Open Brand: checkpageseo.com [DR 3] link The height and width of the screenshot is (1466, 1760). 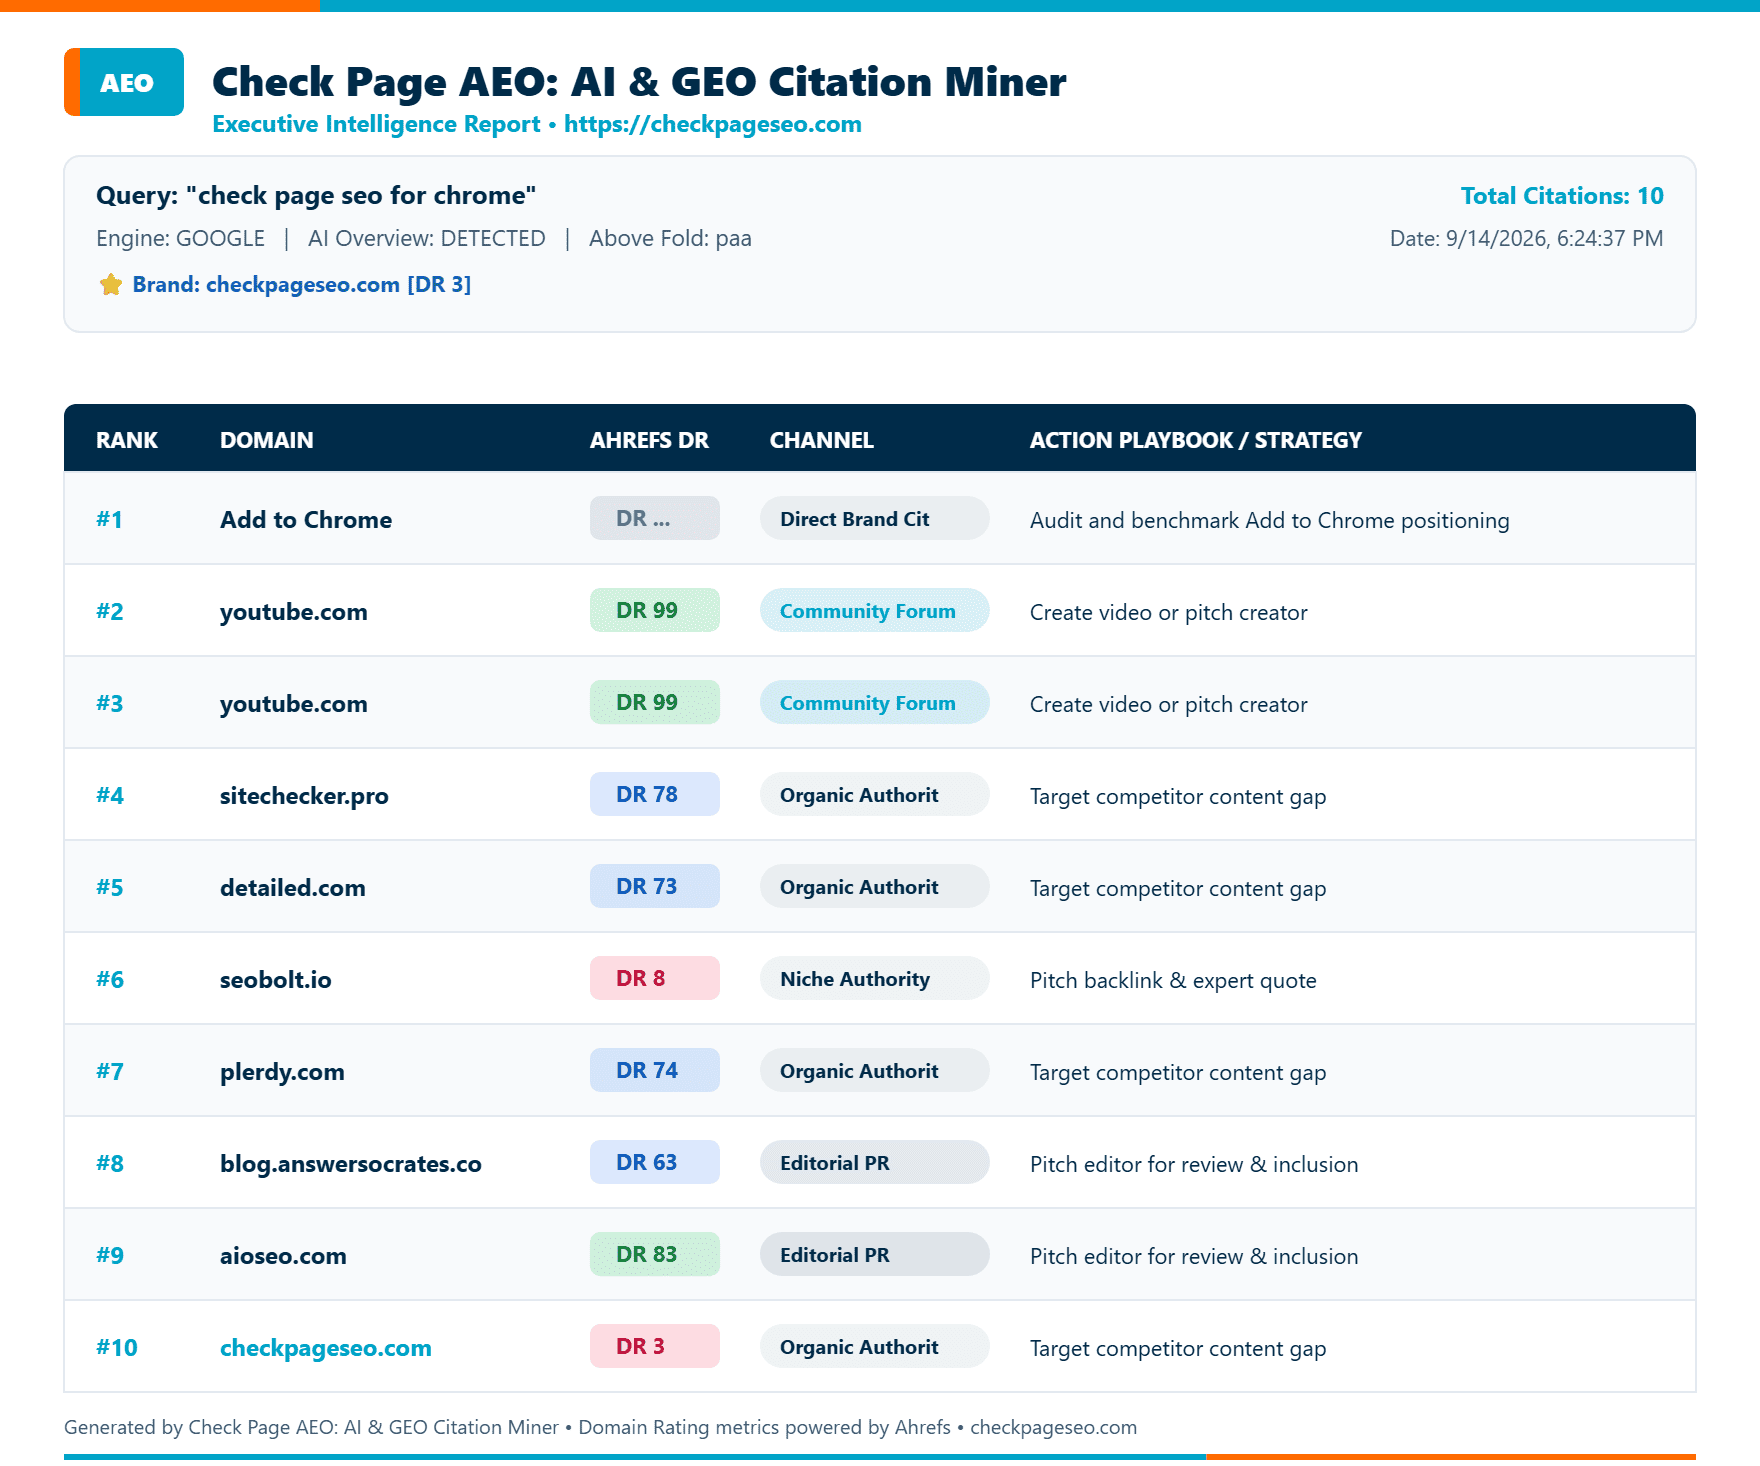point(301,284)
